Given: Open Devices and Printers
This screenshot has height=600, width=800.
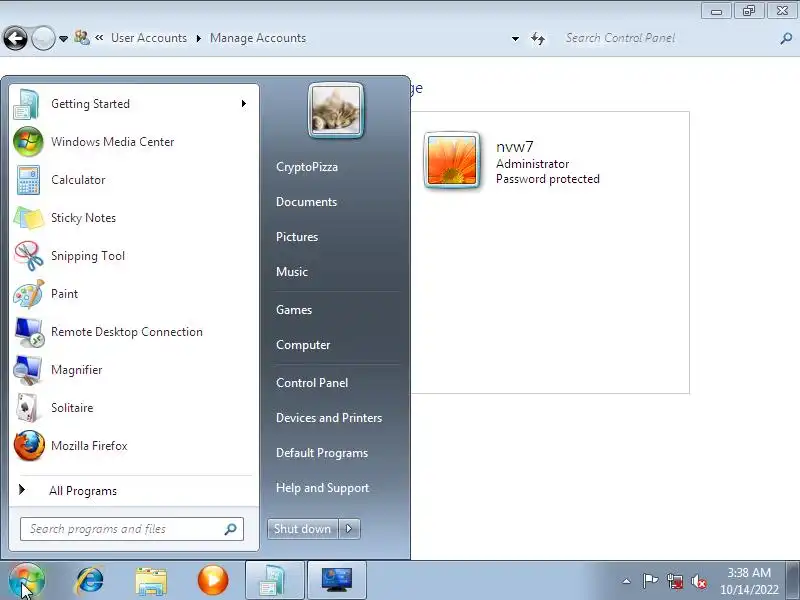Looking at the screenshot, I should (x=329, y=418).
